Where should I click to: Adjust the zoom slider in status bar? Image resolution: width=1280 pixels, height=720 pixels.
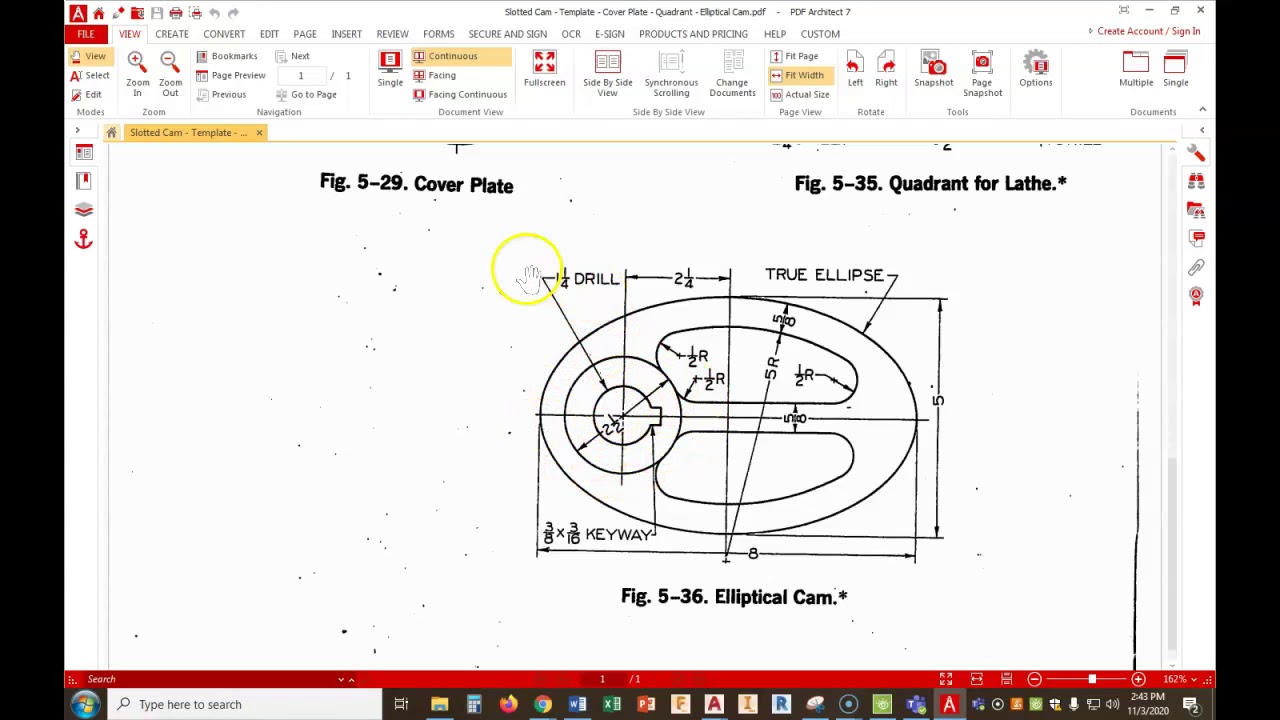tap(1091, 679)
